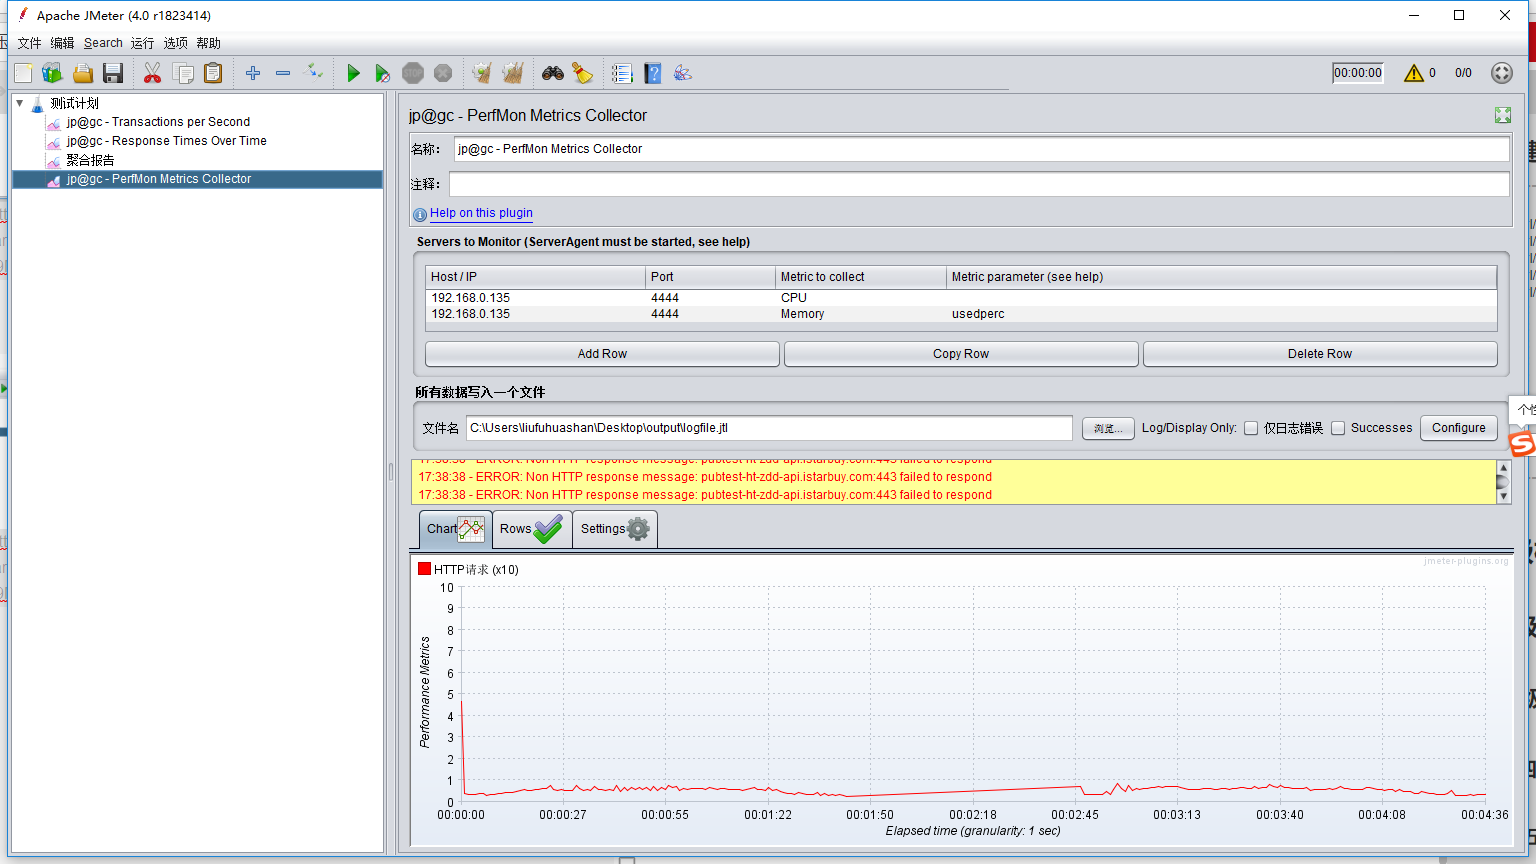This screenshot has width=1536, height=864.
Task: Click the Toggle enable/disable icon
Action: (314, 71)
